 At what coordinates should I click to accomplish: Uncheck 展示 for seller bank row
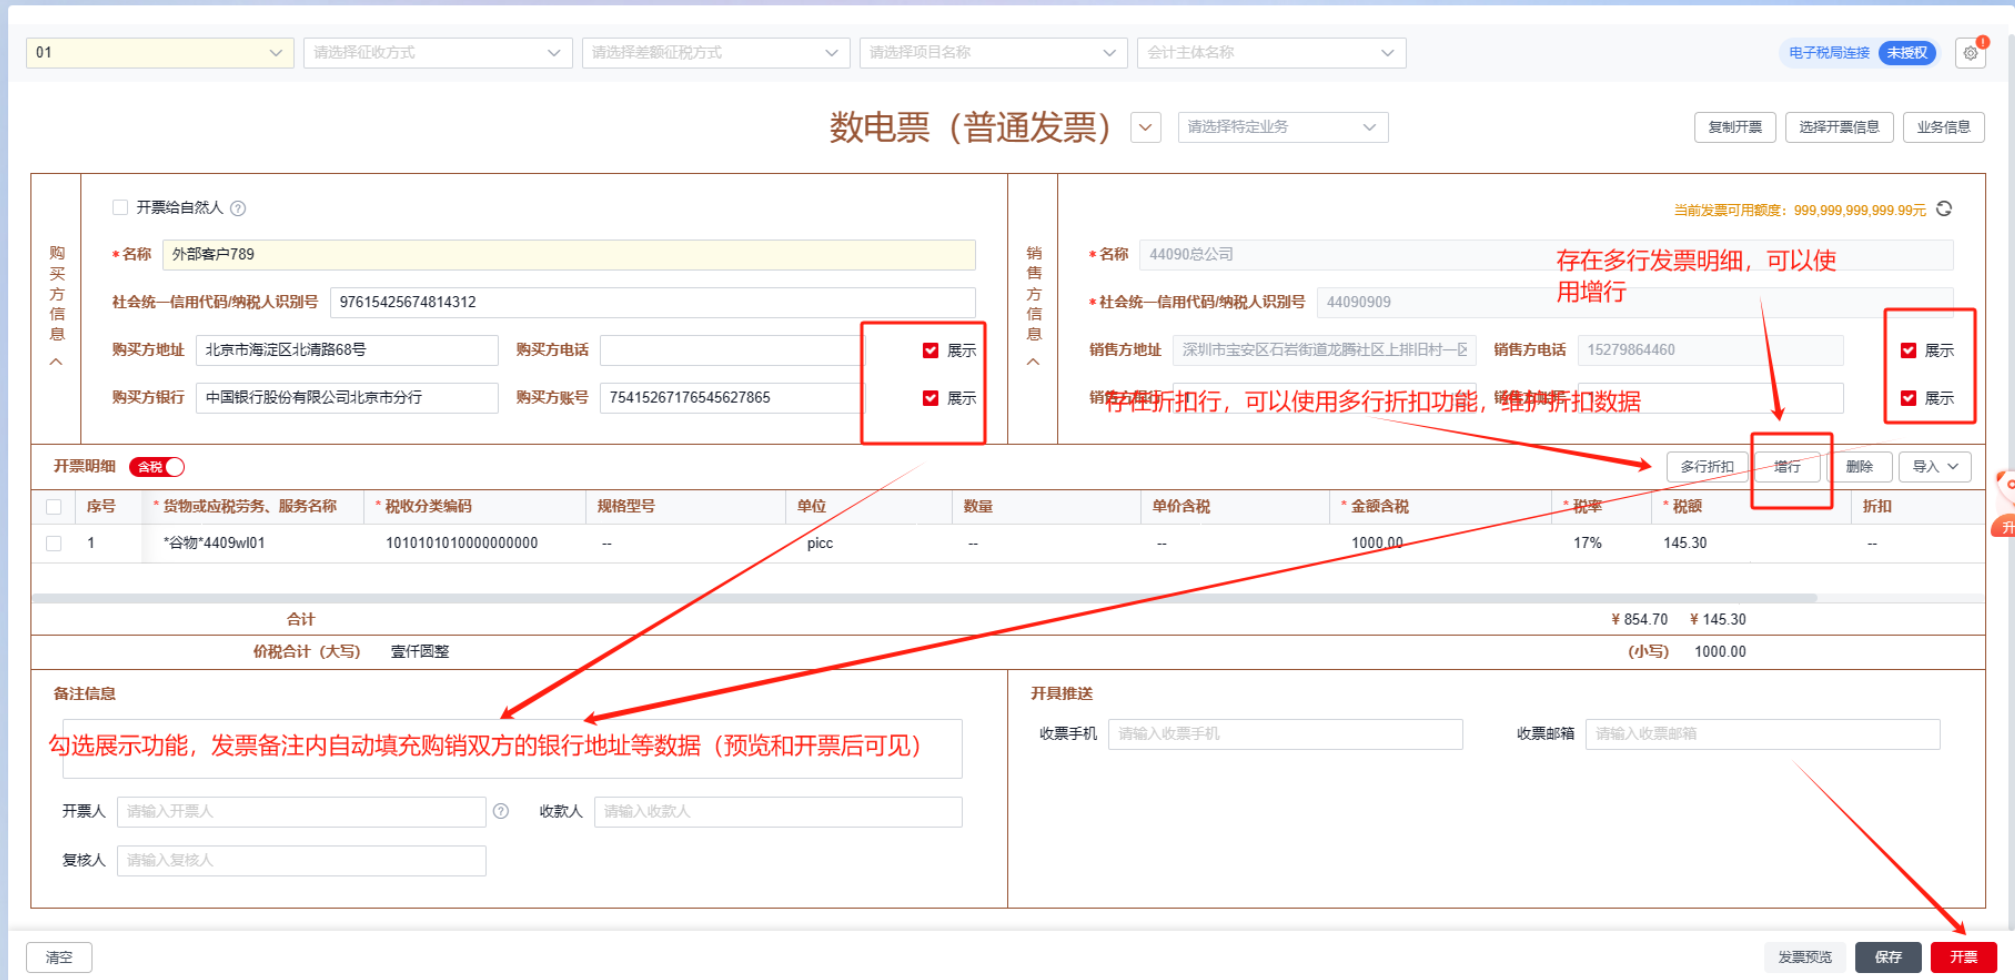(1908, 398)
